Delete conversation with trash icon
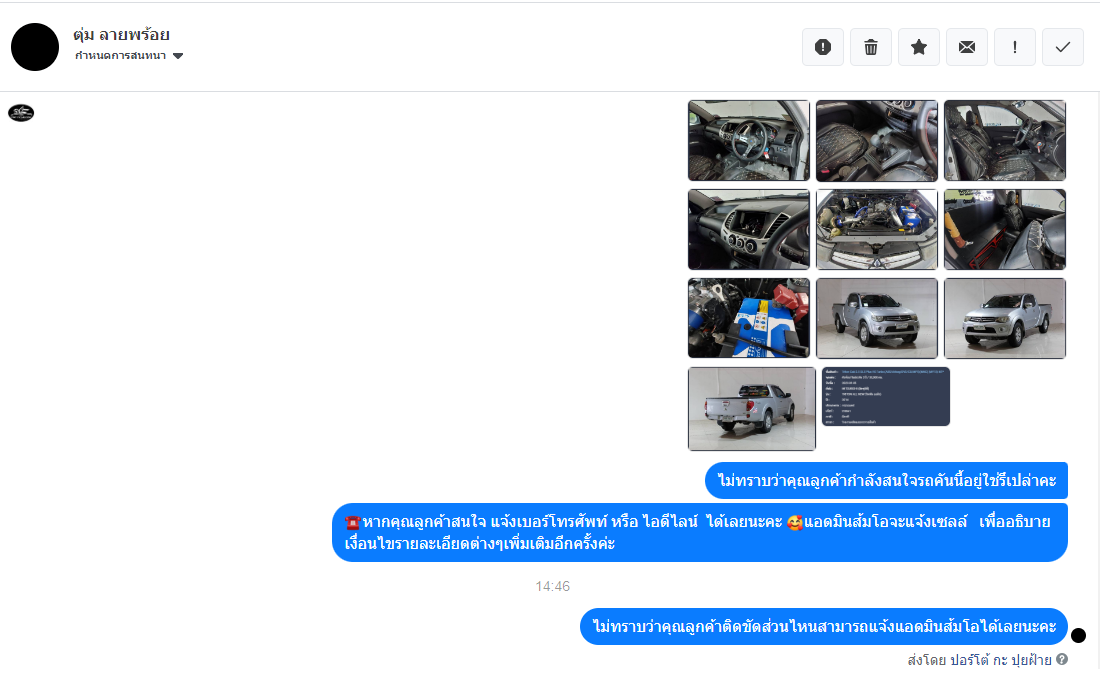1100x674 pixels. pyautogui.click(x=871, y=47)
